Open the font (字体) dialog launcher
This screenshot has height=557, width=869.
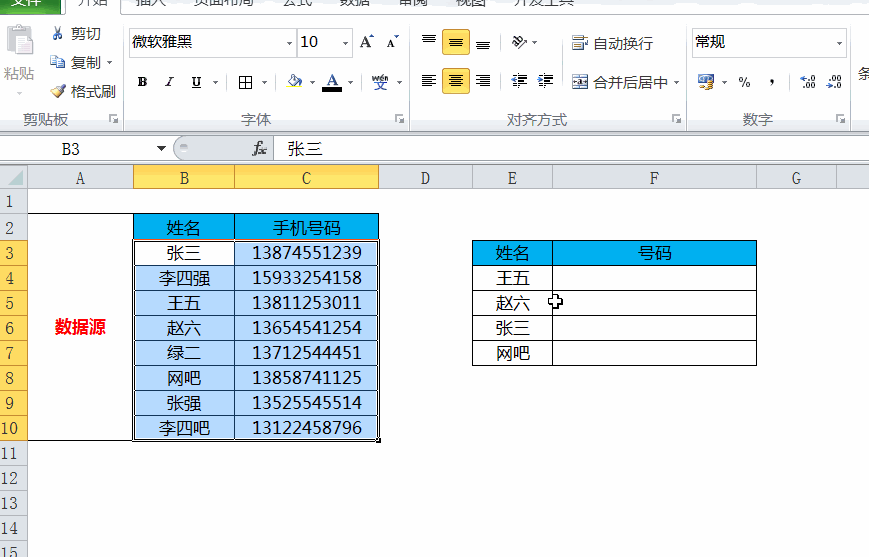(399, 119)
